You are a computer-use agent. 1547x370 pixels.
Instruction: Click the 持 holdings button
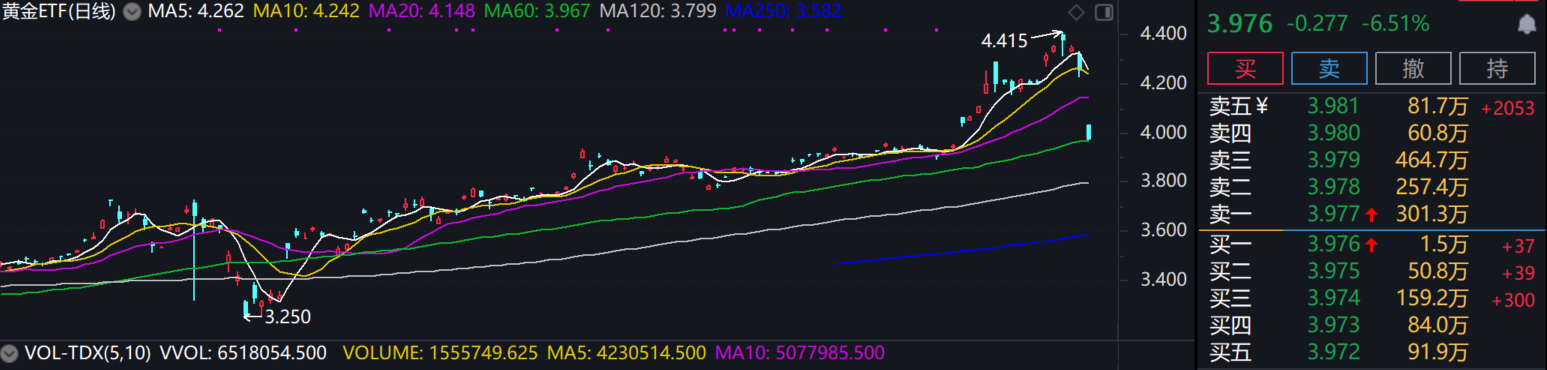pos(1497,68)
